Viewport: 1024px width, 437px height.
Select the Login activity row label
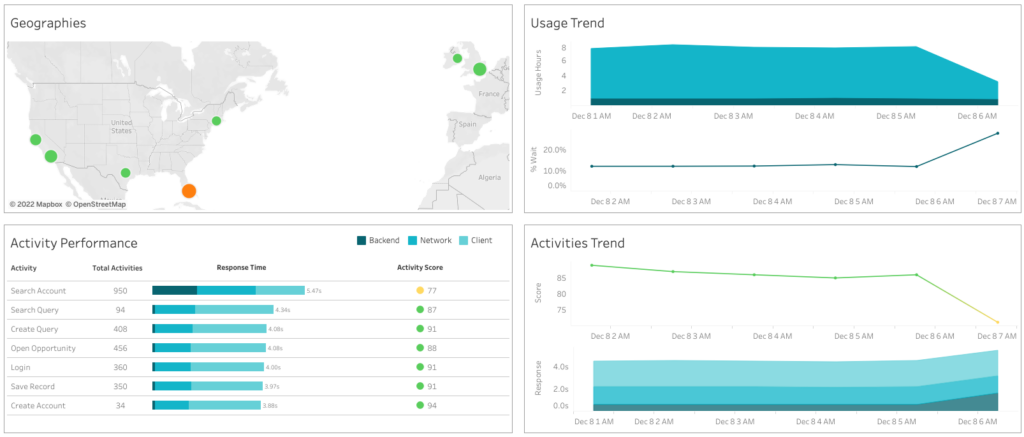coord(20,368)
